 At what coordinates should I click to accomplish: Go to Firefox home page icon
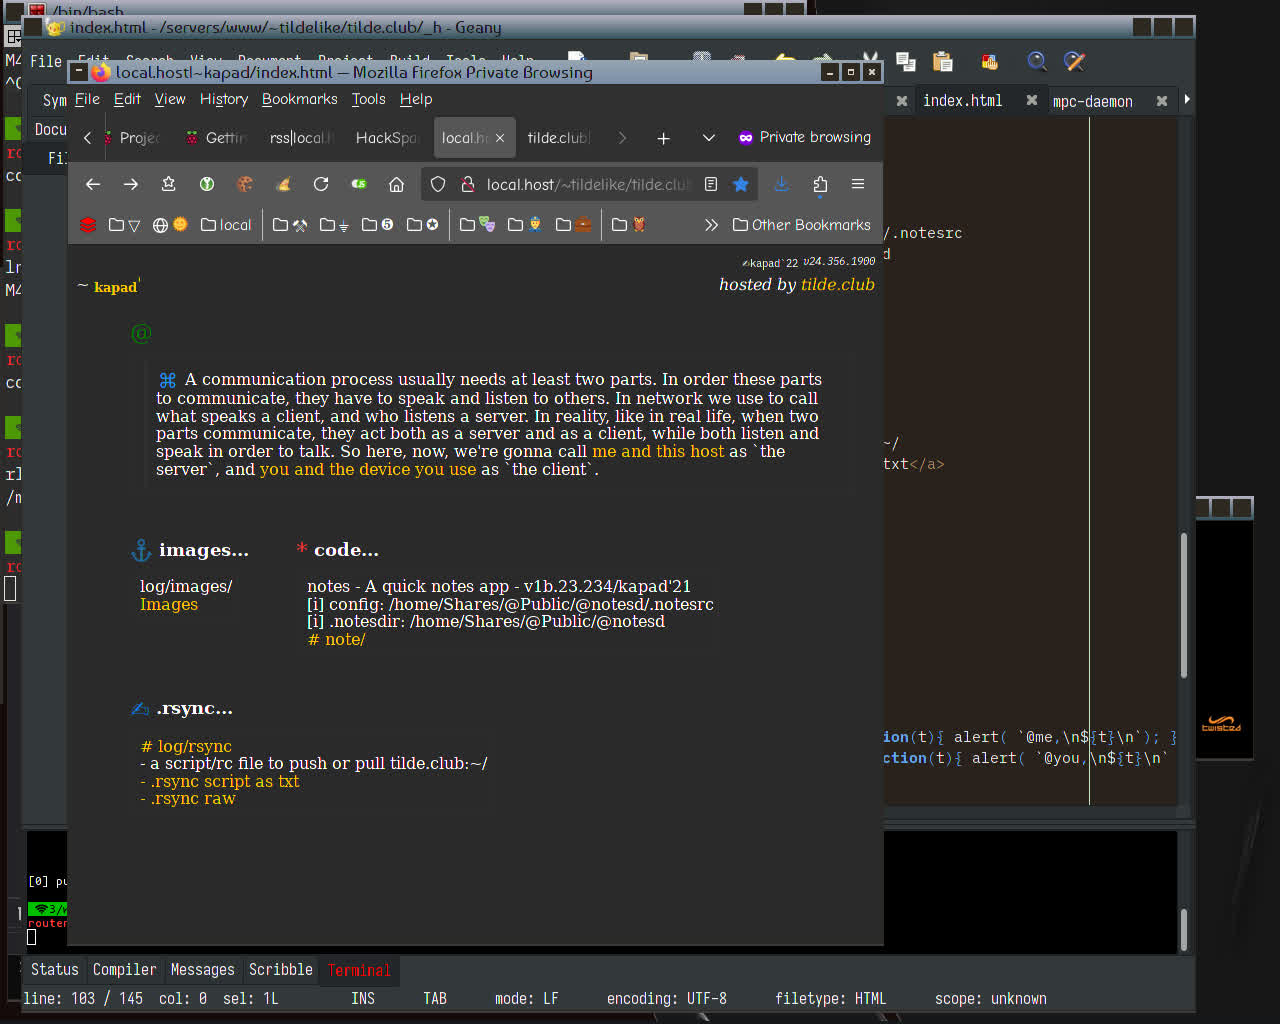pos(396,184)
